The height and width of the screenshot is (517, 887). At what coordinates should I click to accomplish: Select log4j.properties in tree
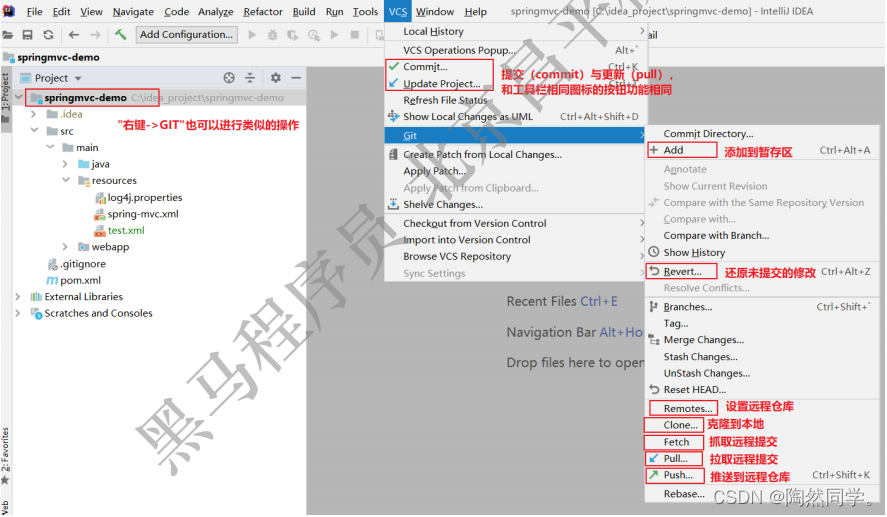(x=145, y=197)
